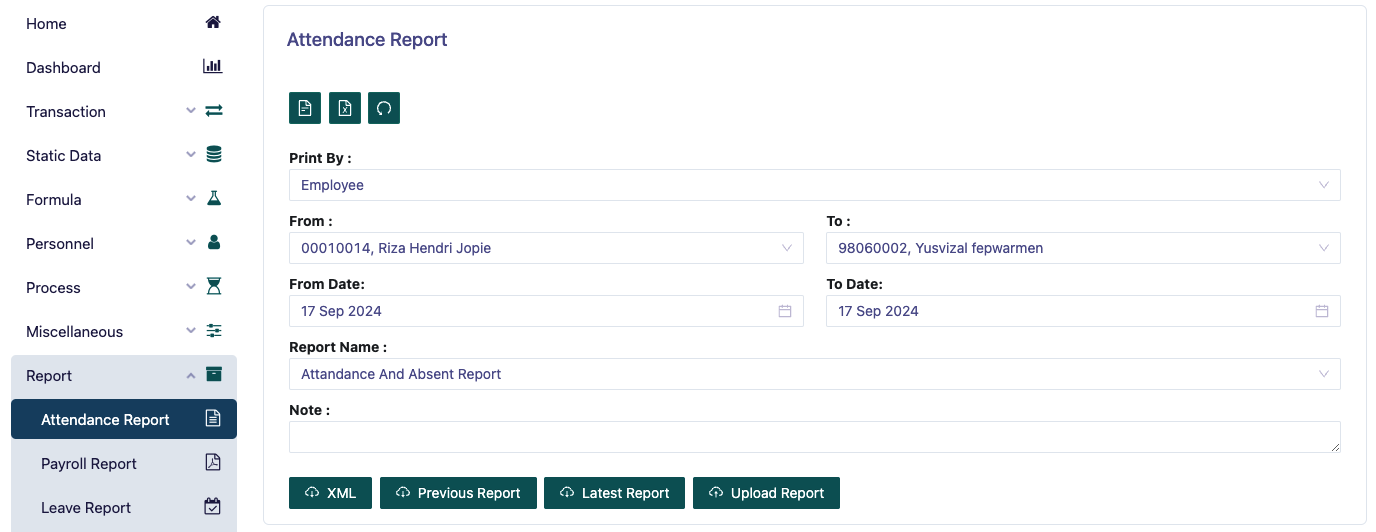The width and height of the screenshot is (1376, 532).
Task: Click the refresh icon button
Action: click(384, 108)
